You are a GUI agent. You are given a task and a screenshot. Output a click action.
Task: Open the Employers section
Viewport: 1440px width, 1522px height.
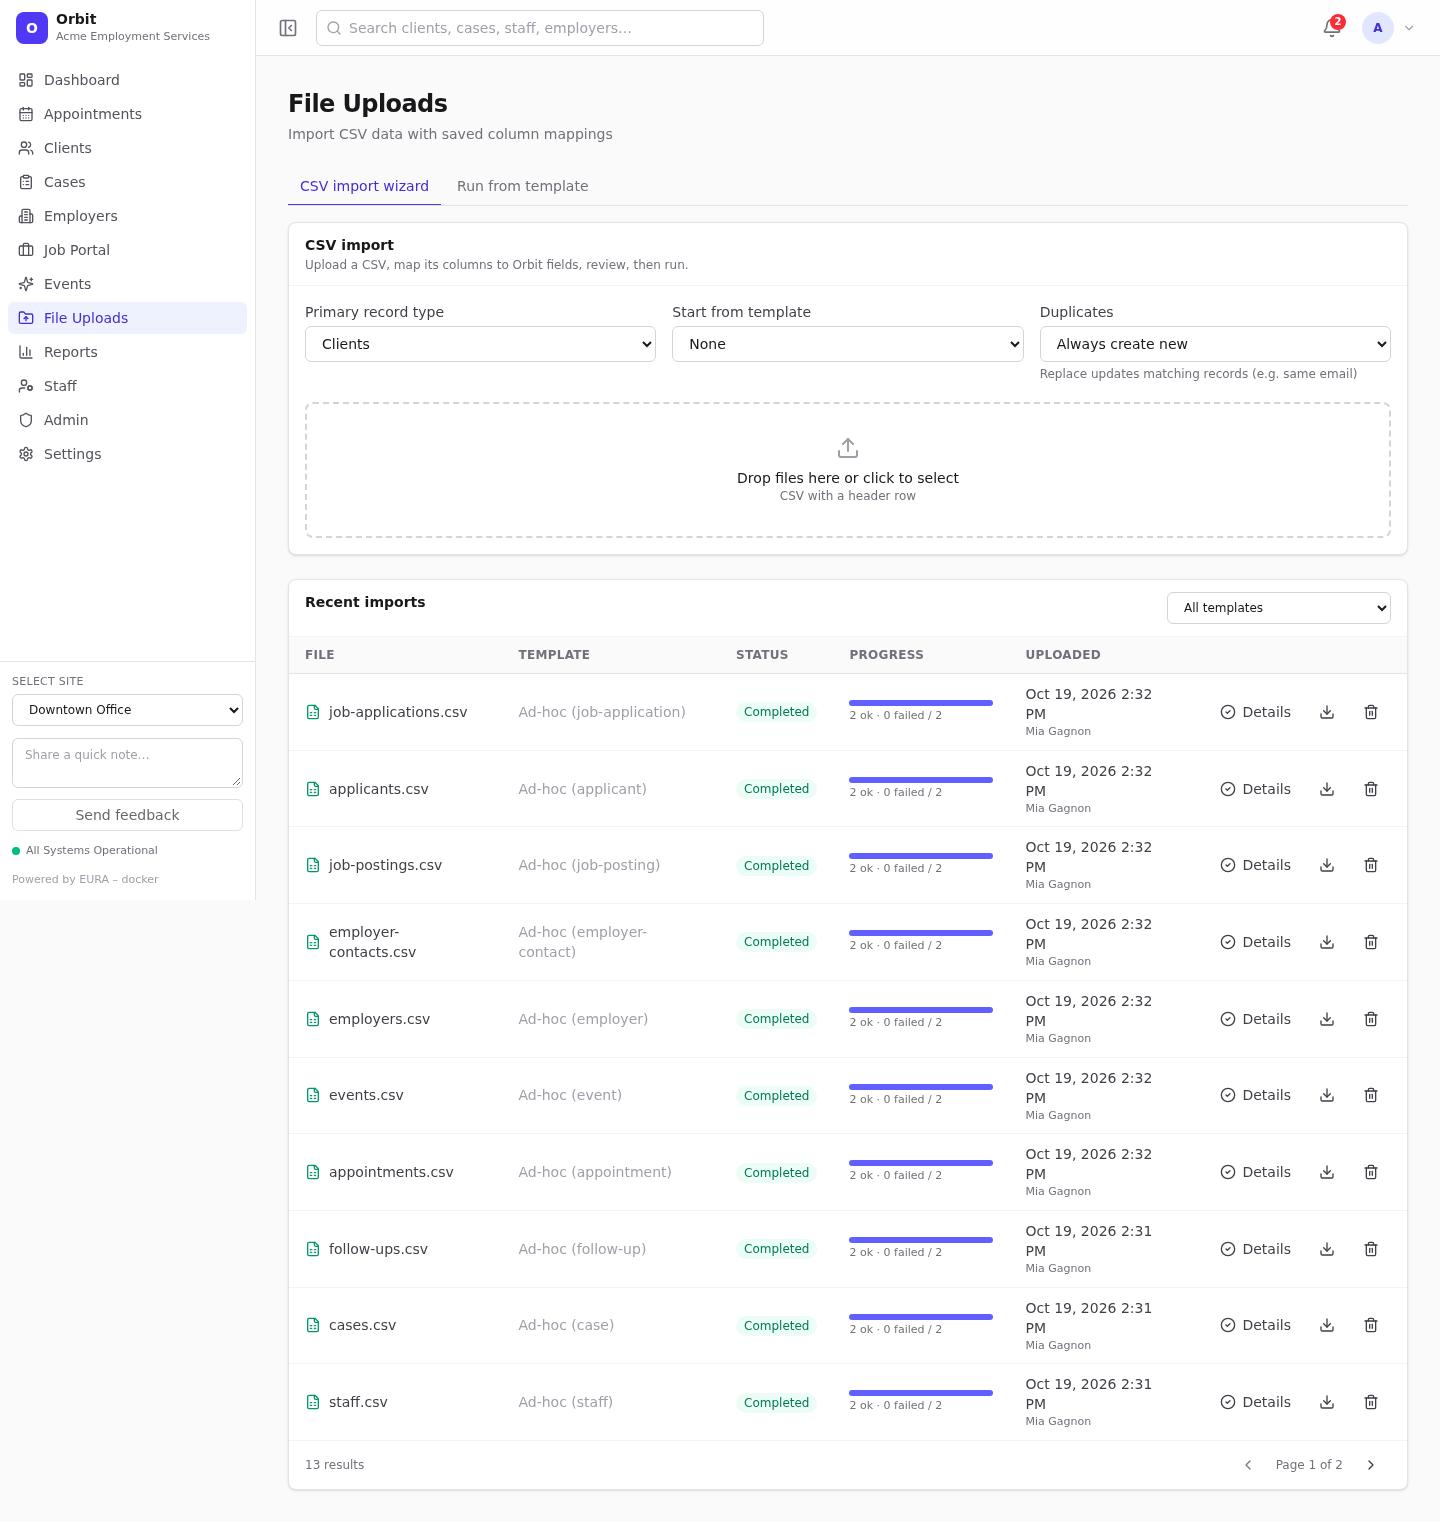[x=127, y=216]
